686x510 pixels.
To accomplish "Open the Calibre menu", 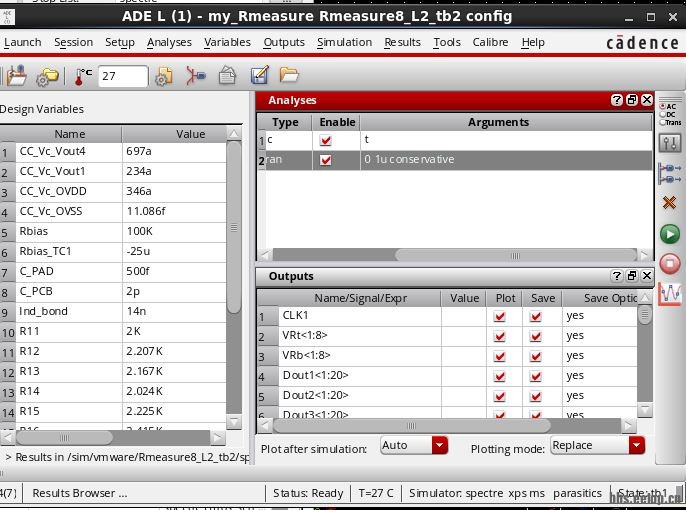I will pos(490,42).
